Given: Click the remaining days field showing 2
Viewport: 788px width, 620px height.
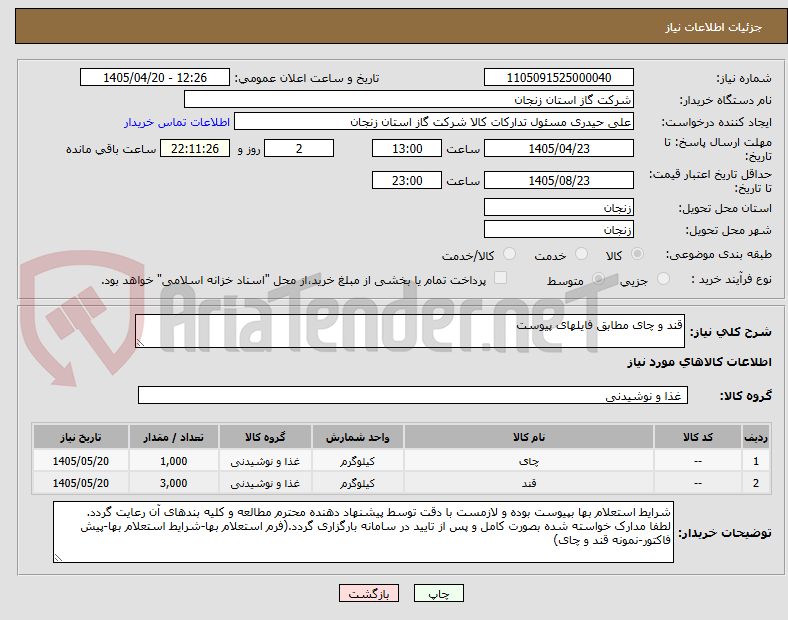Looking at the screenshot, I should coord(299,149).
